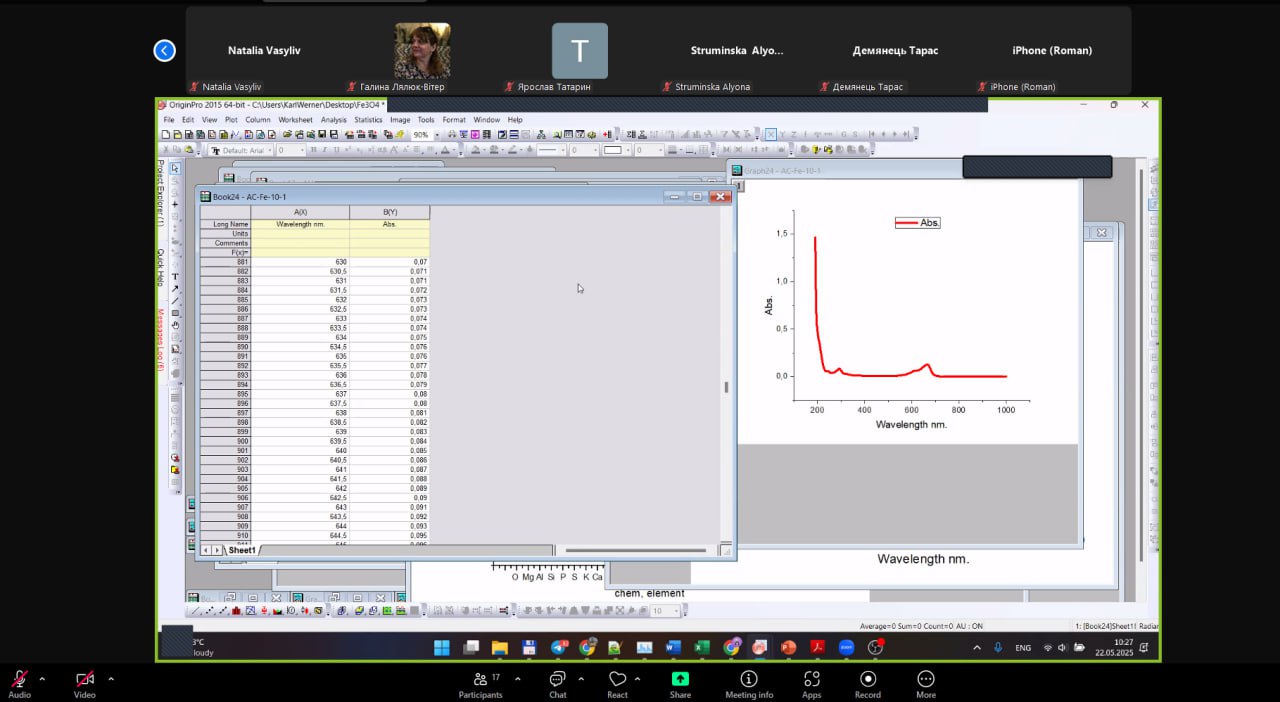Open the Quick Help side tab

160,267
